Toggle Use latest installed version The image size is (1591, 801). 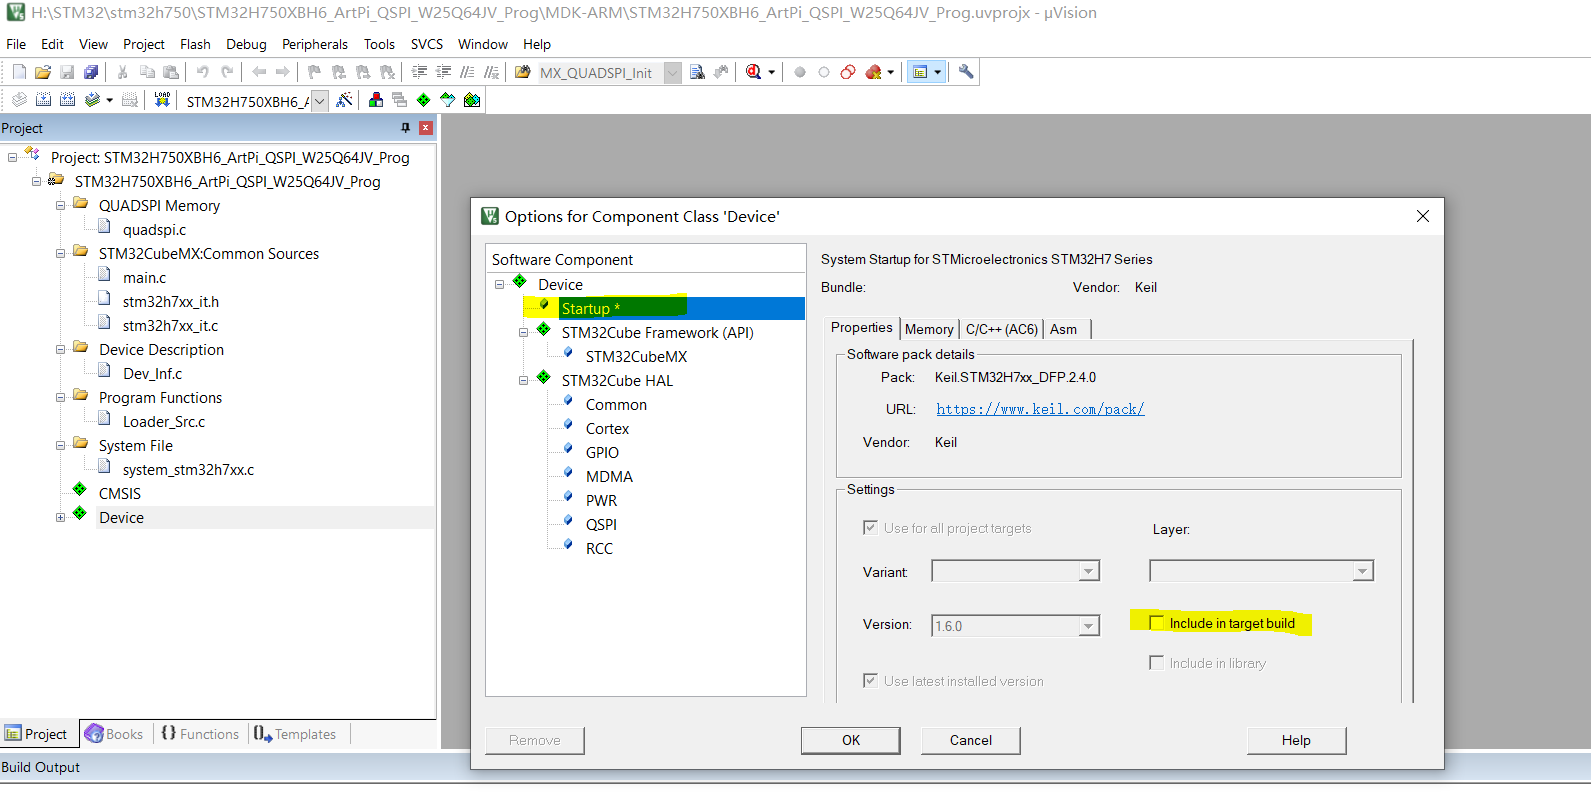870,681
